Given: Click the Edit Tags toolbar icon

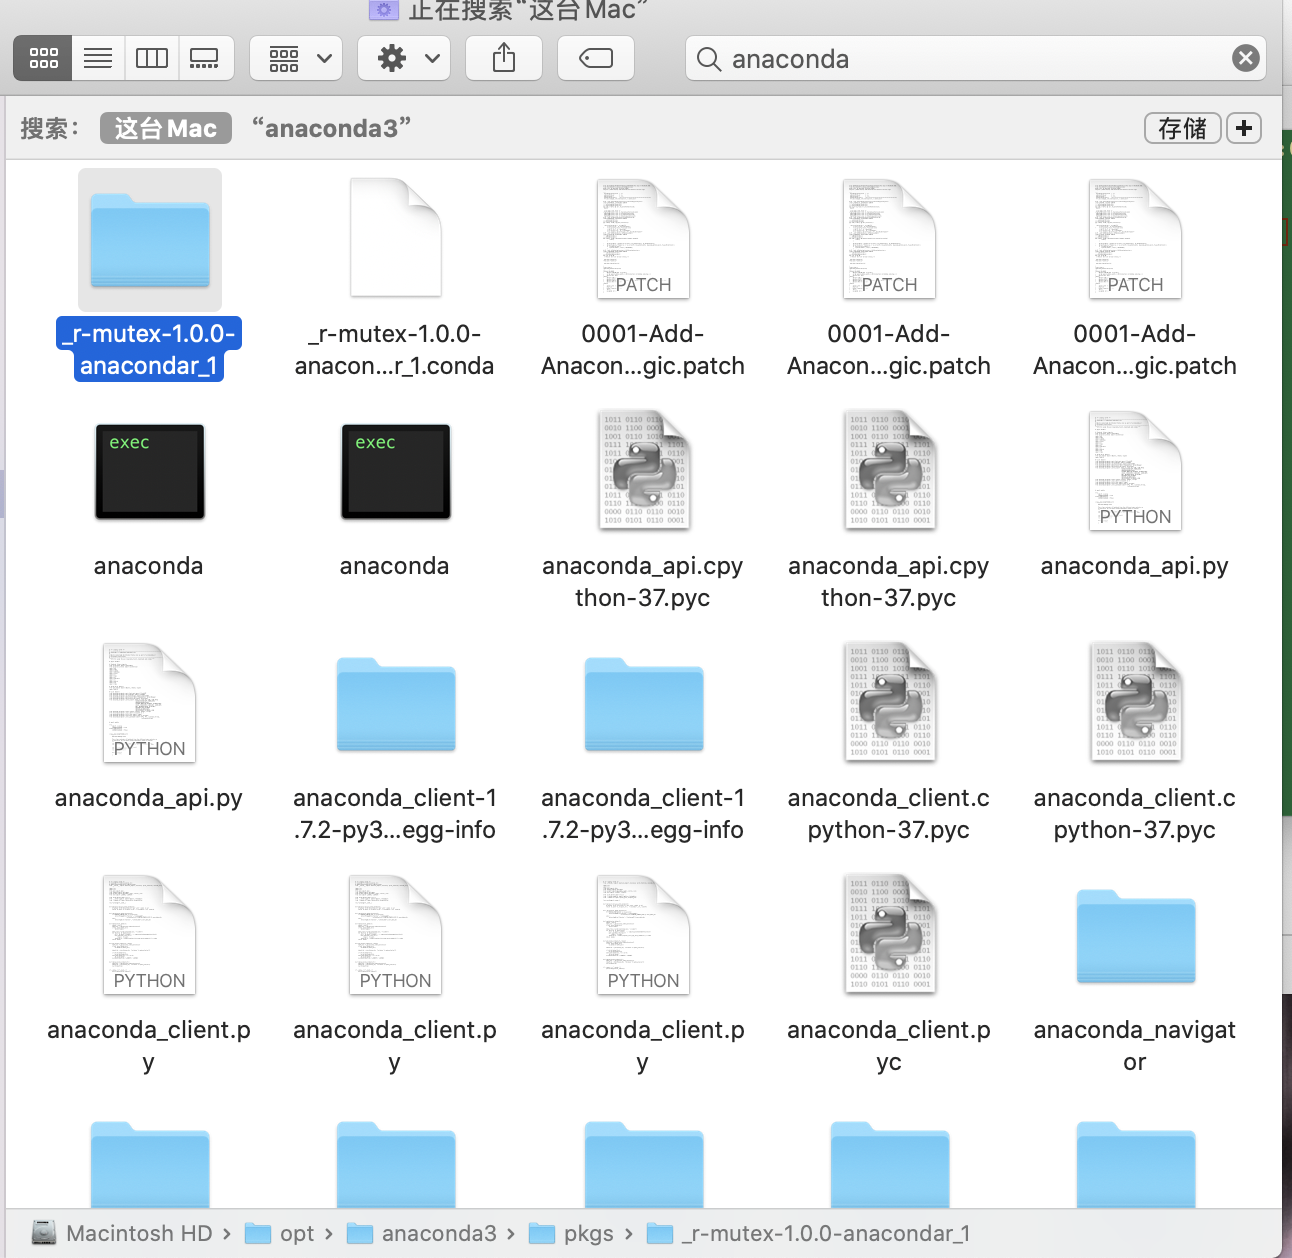Looking at the screenshot, I should pos(596,58).
